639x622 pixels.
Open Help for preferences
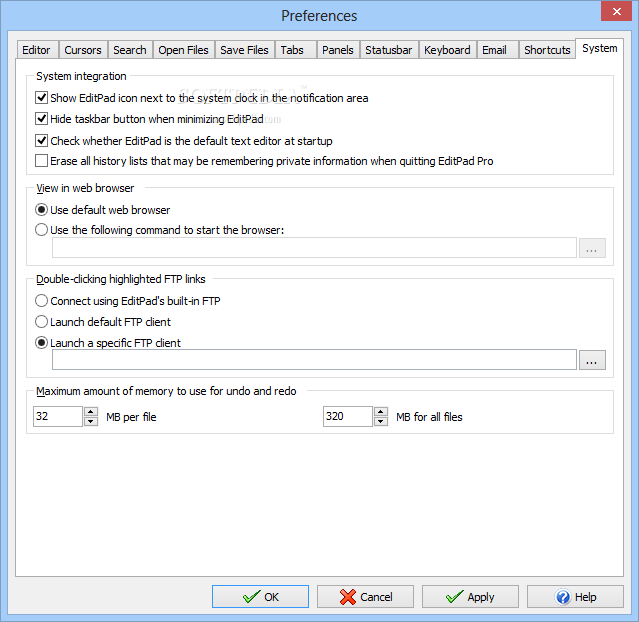pyautogui.click(x=575, y=597)
